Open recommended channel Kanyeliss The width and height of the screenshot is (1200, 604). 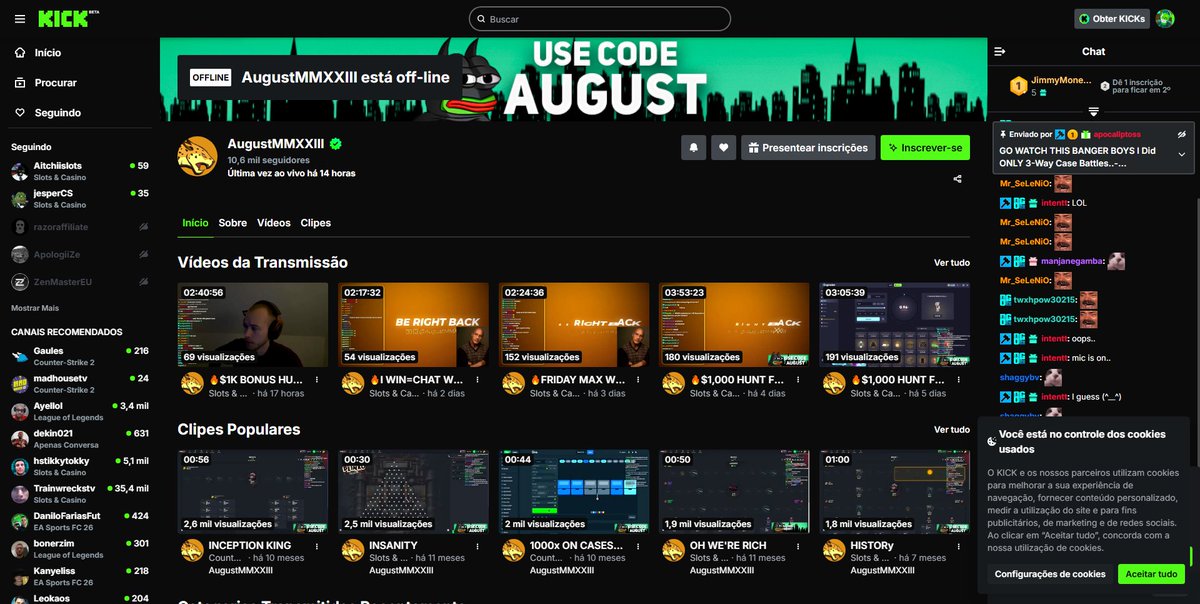coord(79,576)
